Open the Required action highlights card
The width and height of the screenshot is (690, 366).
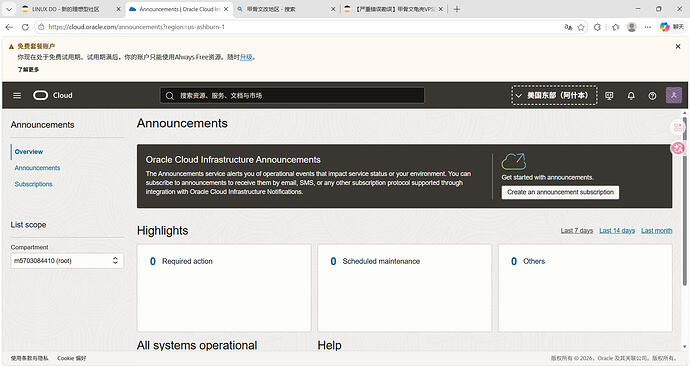click(x=224, y=288)
